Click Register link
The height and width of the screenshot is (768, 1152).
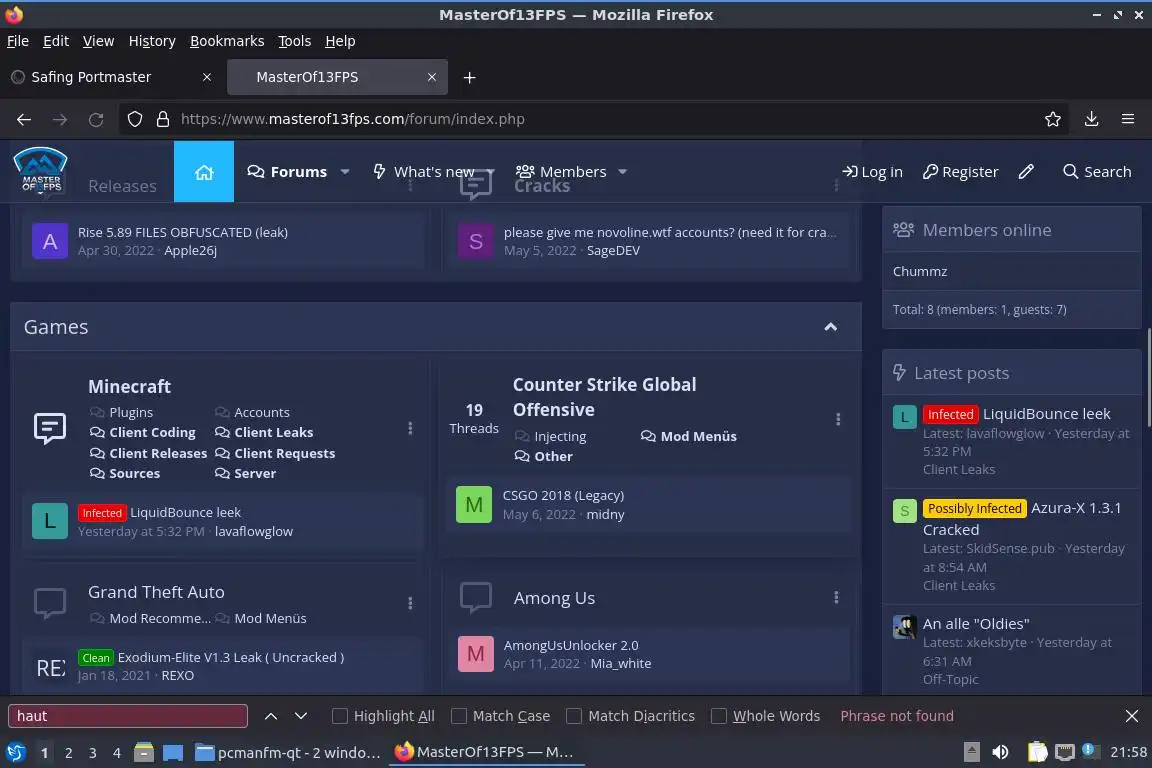(960, 172)
